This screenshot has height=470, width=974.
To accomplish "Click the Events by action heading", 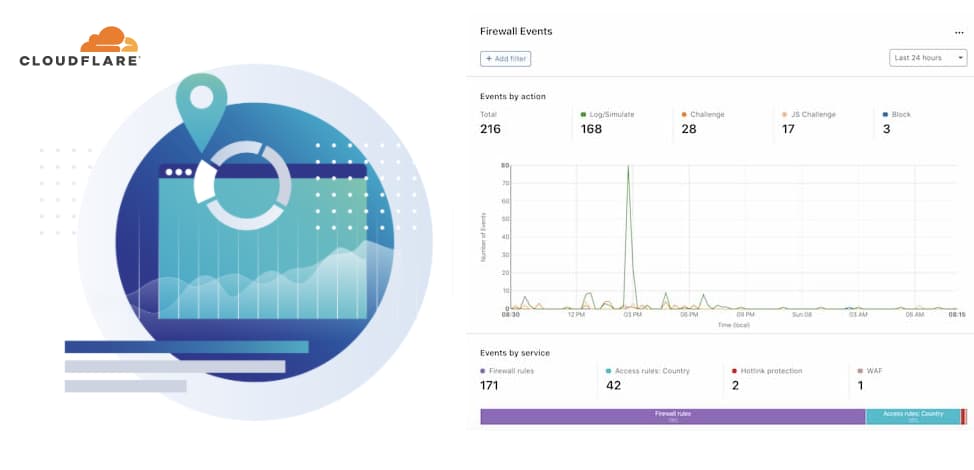I will (513, 96).
